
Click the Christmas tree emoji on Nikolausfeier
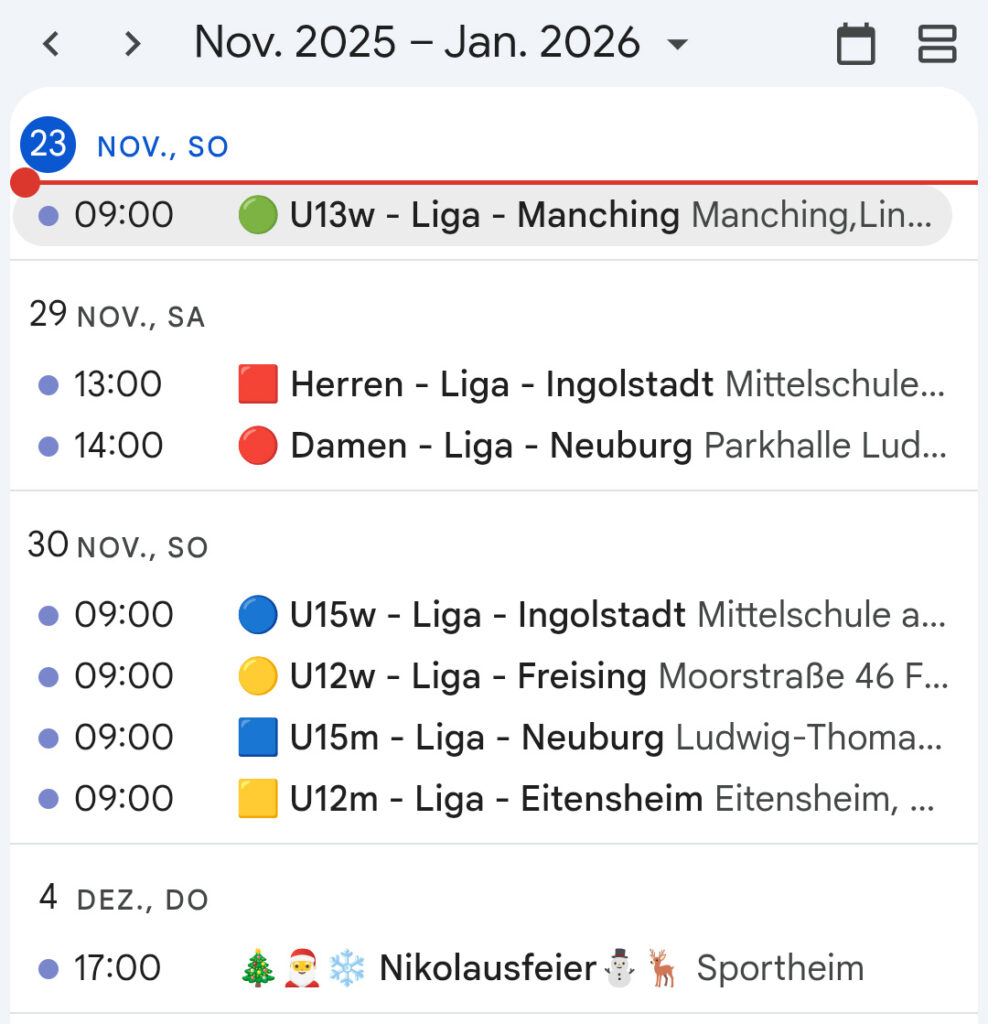coord(259,968)
